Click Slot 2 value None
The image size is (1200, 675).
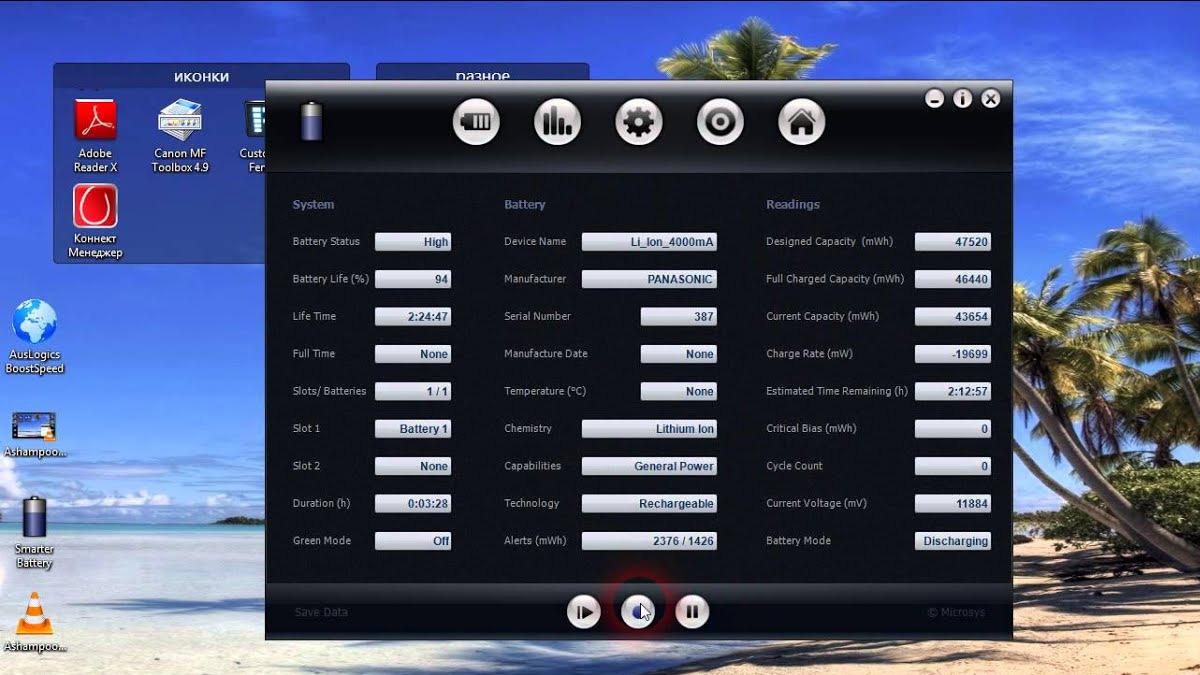tap(413, 466)
